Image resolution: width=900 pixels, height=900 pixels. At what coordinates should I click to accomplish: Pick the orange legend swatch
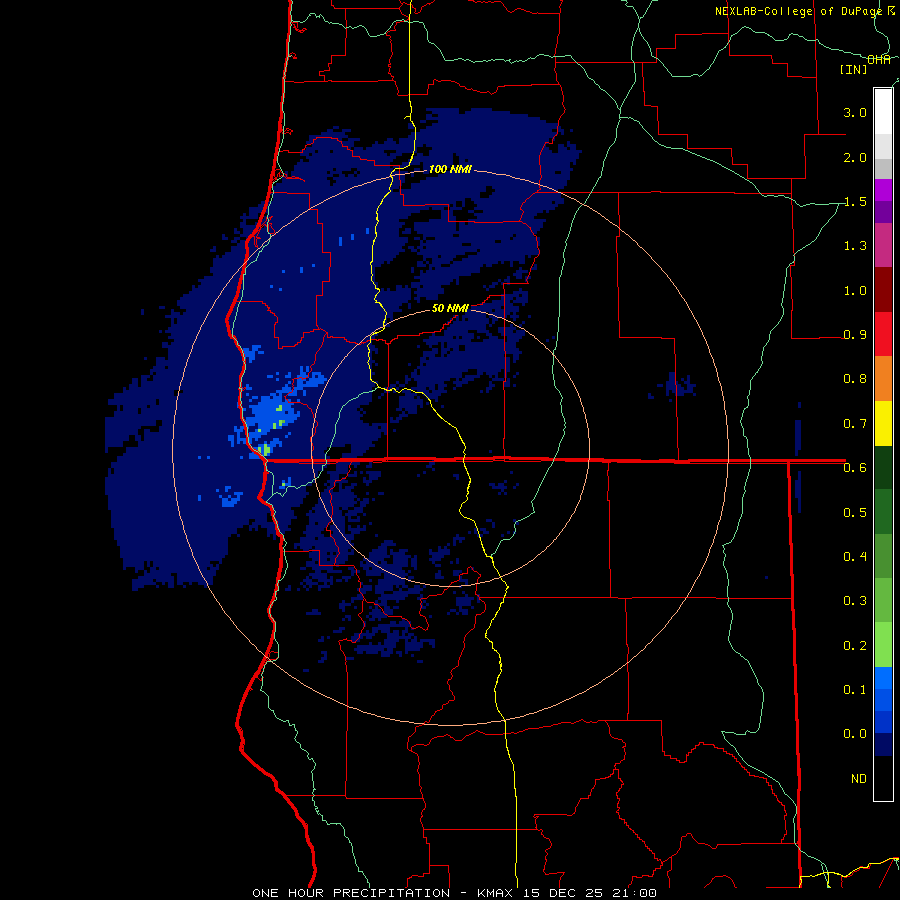883,379
